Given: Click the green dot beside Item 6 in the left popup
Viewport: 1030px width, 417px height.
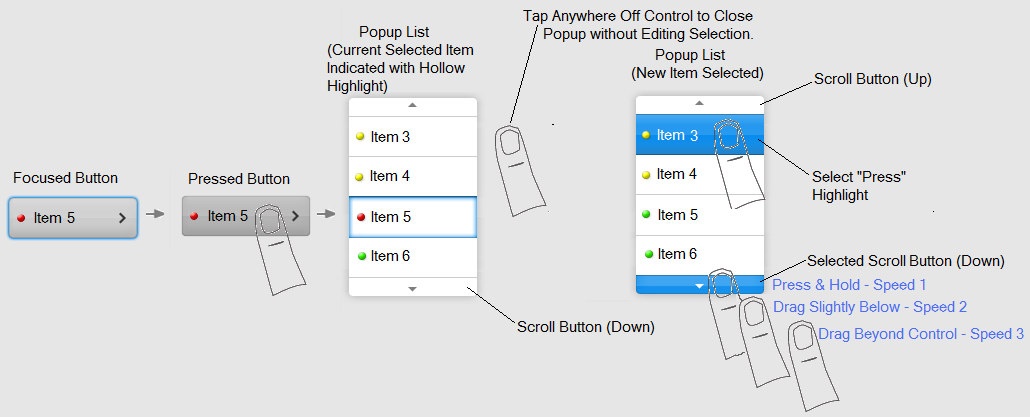Looking at the screenshot, I should (x=359, y=256).
